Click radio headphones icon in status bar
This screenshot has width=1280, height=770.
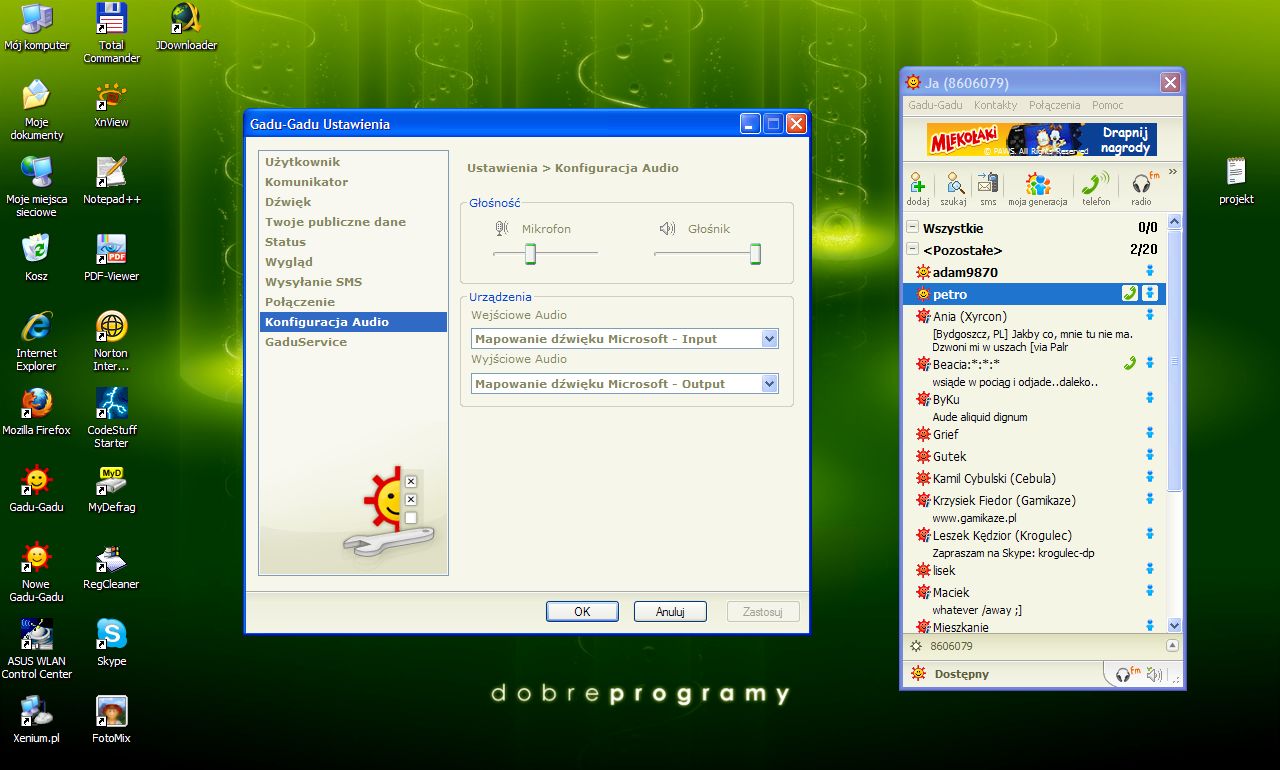(x=1126, y=674)
